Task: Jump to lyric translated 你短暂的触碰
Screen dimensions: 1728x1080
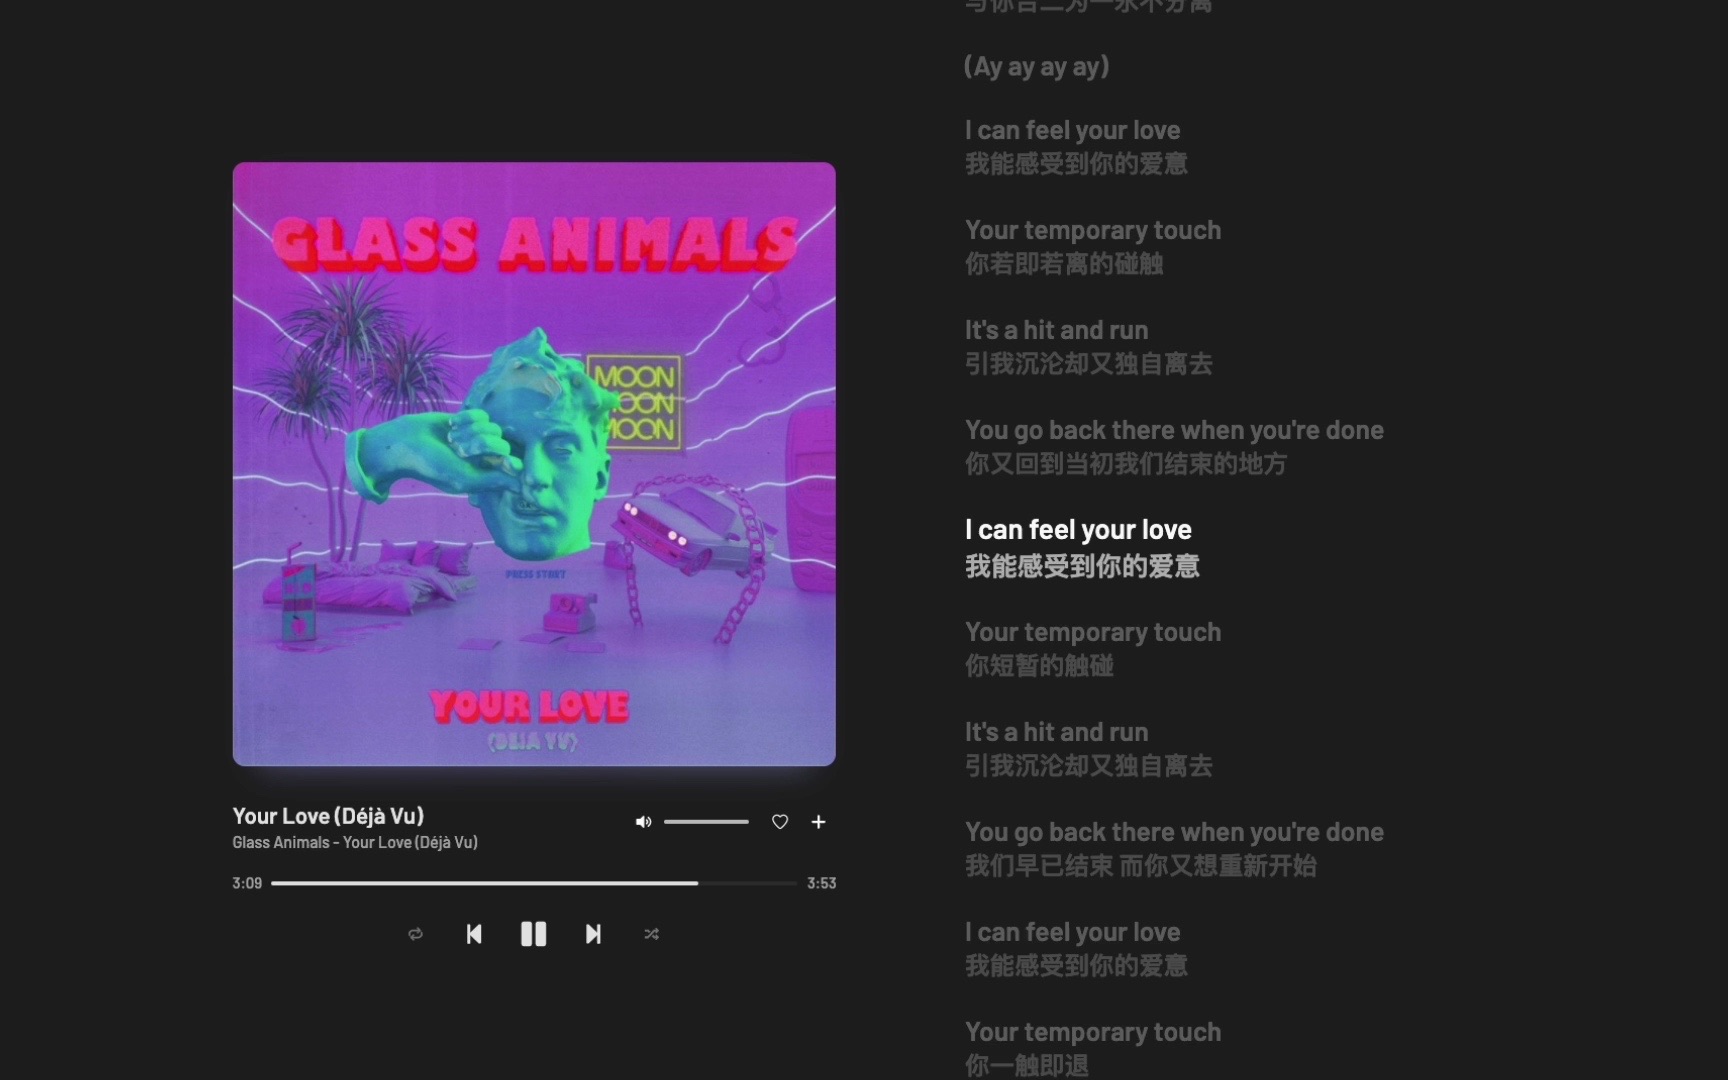Action: (1093, 648)
